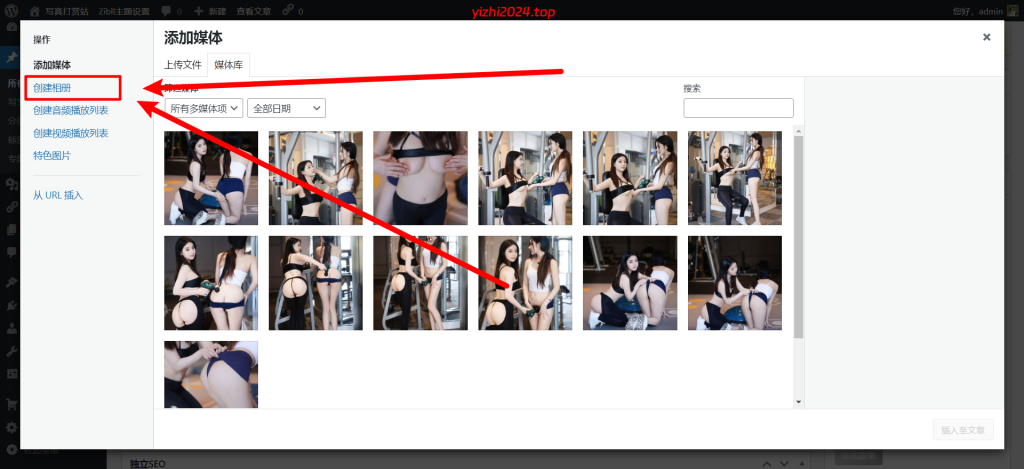
Task: Open shopping cart icon in sidebar
Action: coord(11,405)
